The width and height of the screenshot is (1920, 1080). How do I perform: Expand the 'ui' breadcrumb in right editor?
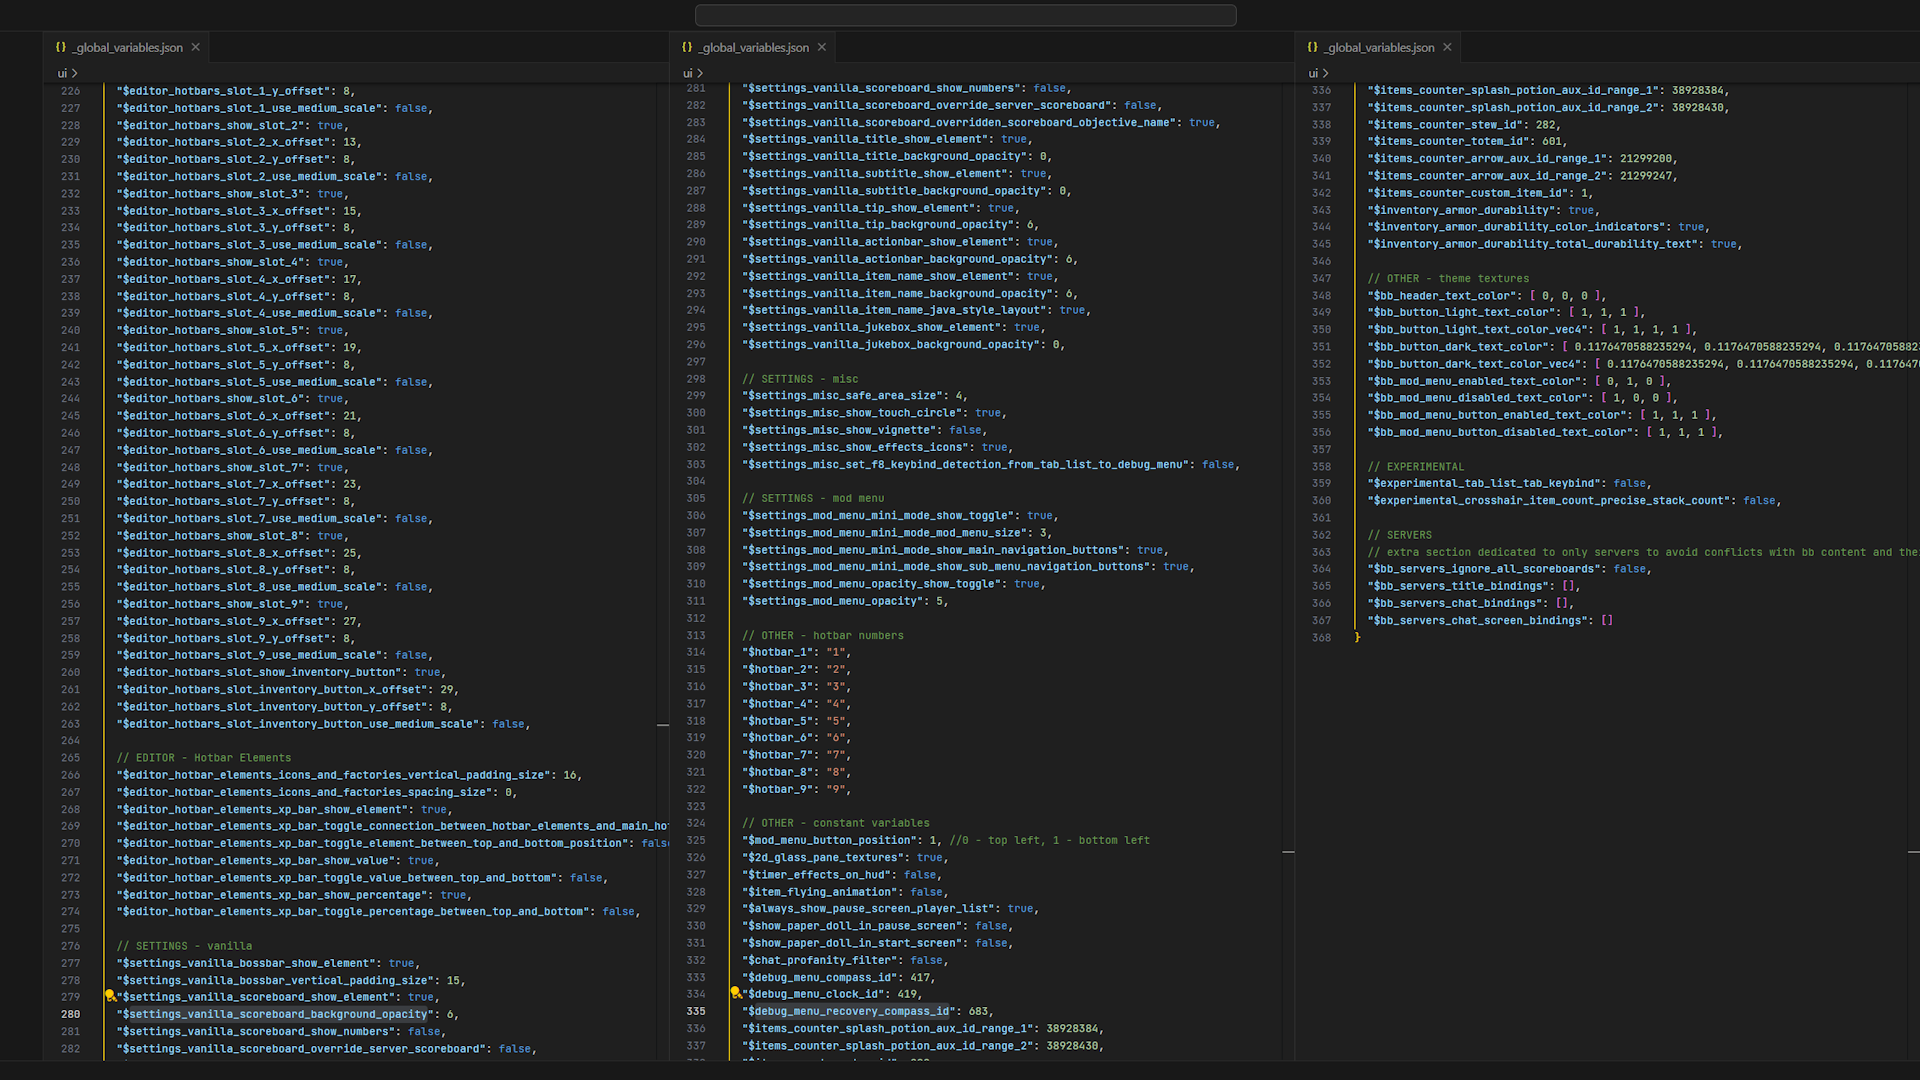click(1314, 73)
